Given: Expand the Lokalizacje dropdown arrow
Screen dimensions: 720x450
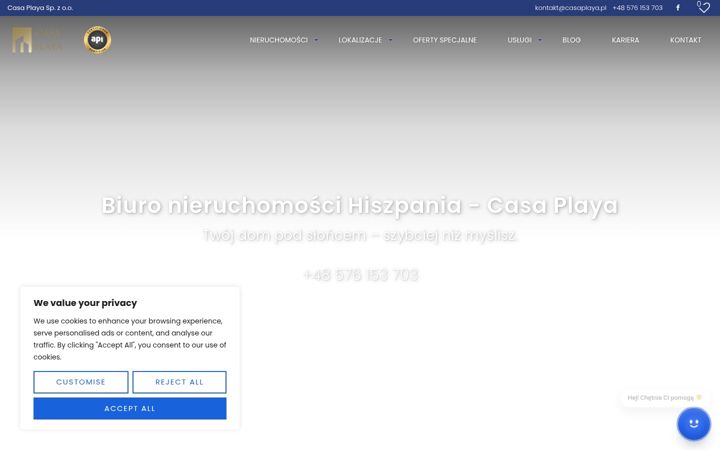Looking at the screenshot, I should [x=390, y=40].
